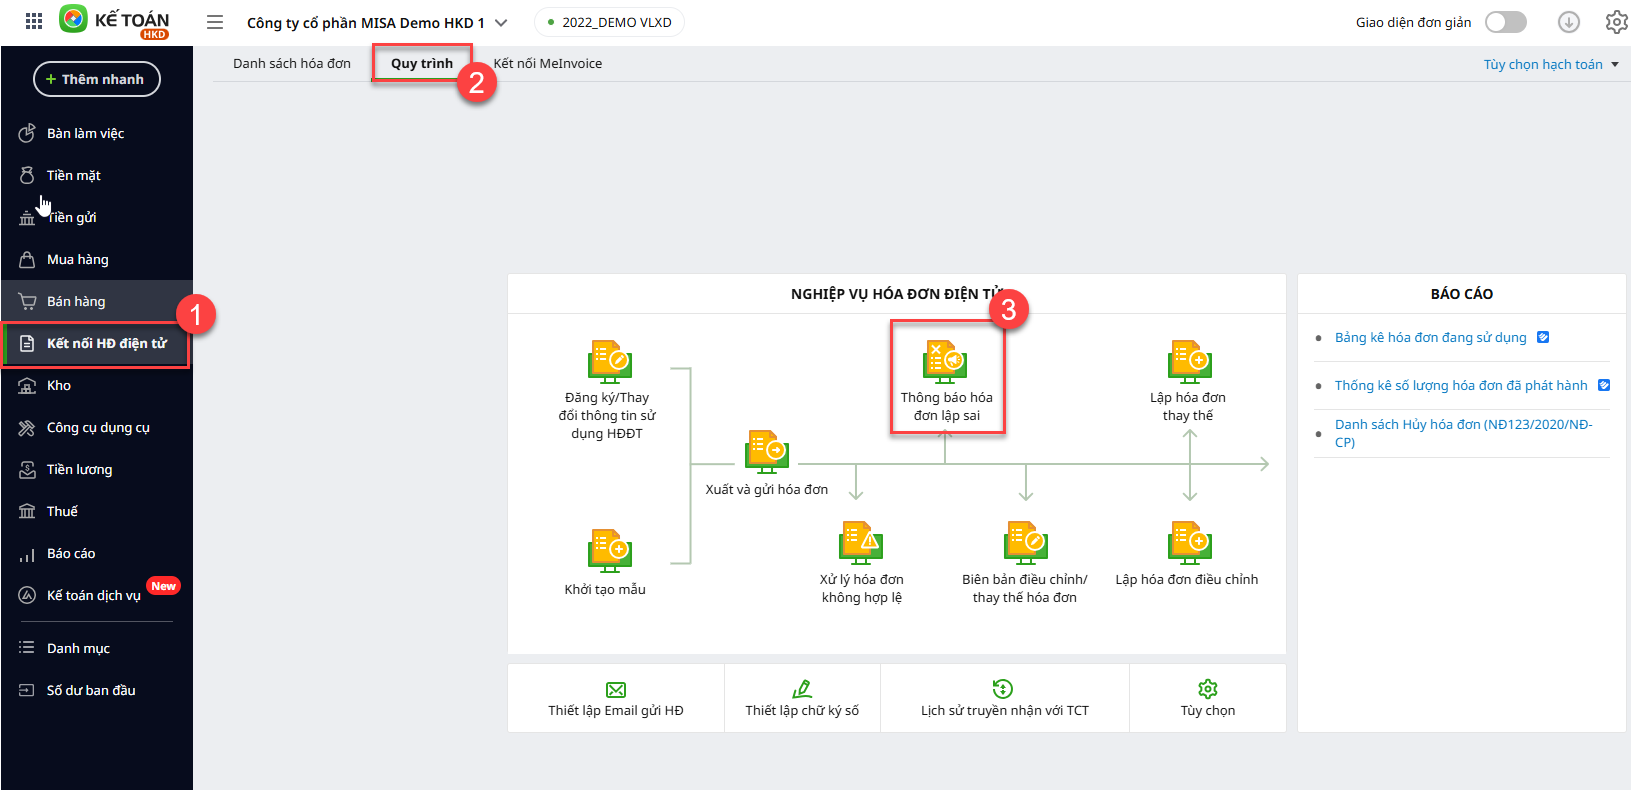Click the 'Thêm nhanh' button
This screenshot has height=790, width=1631.
97,79
